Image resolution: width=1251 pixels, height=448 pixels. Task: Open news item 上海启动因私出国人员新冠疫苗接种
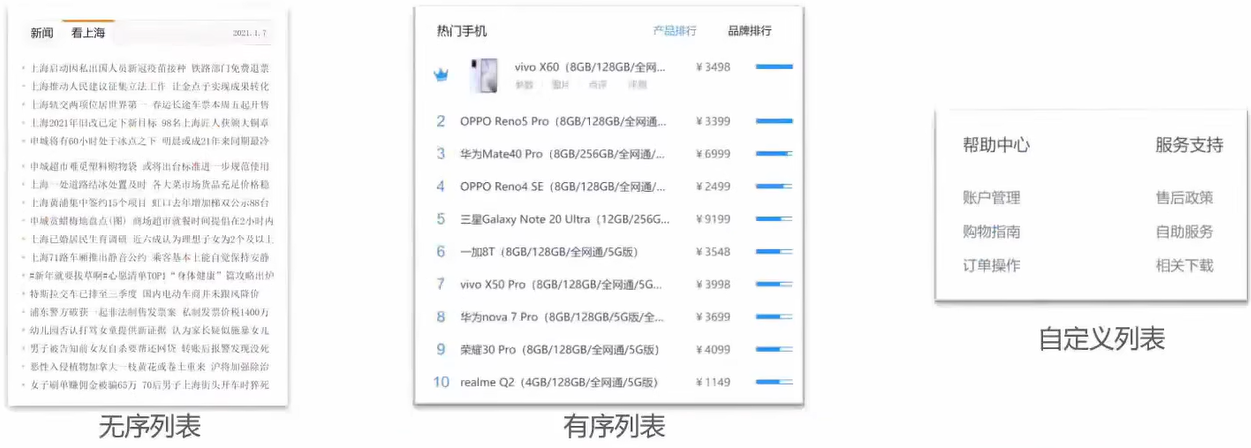(x=108, y=69)
